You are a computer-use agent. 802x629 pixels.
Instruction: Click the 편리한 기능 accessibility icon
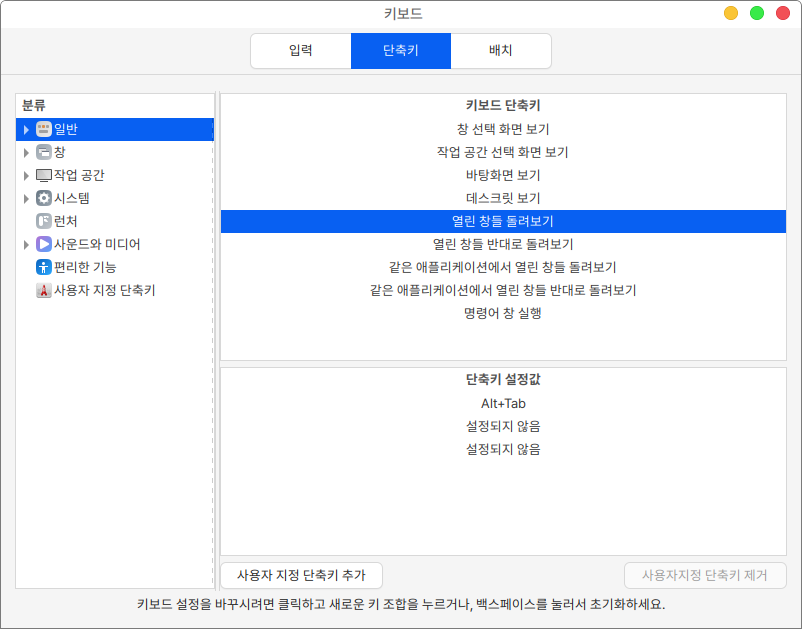[43, 267]
